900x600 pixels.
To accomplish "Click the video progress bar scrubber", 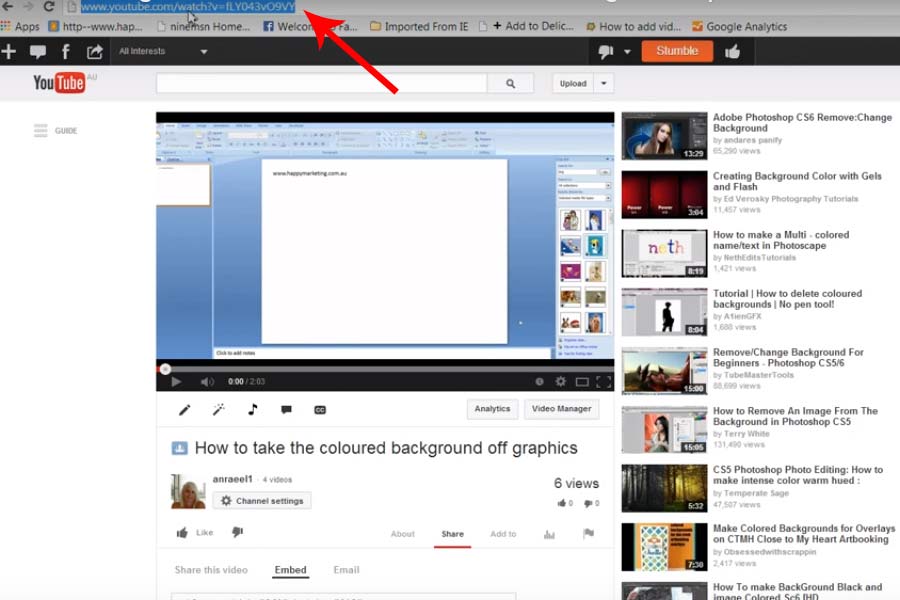I will click(165, 369).
